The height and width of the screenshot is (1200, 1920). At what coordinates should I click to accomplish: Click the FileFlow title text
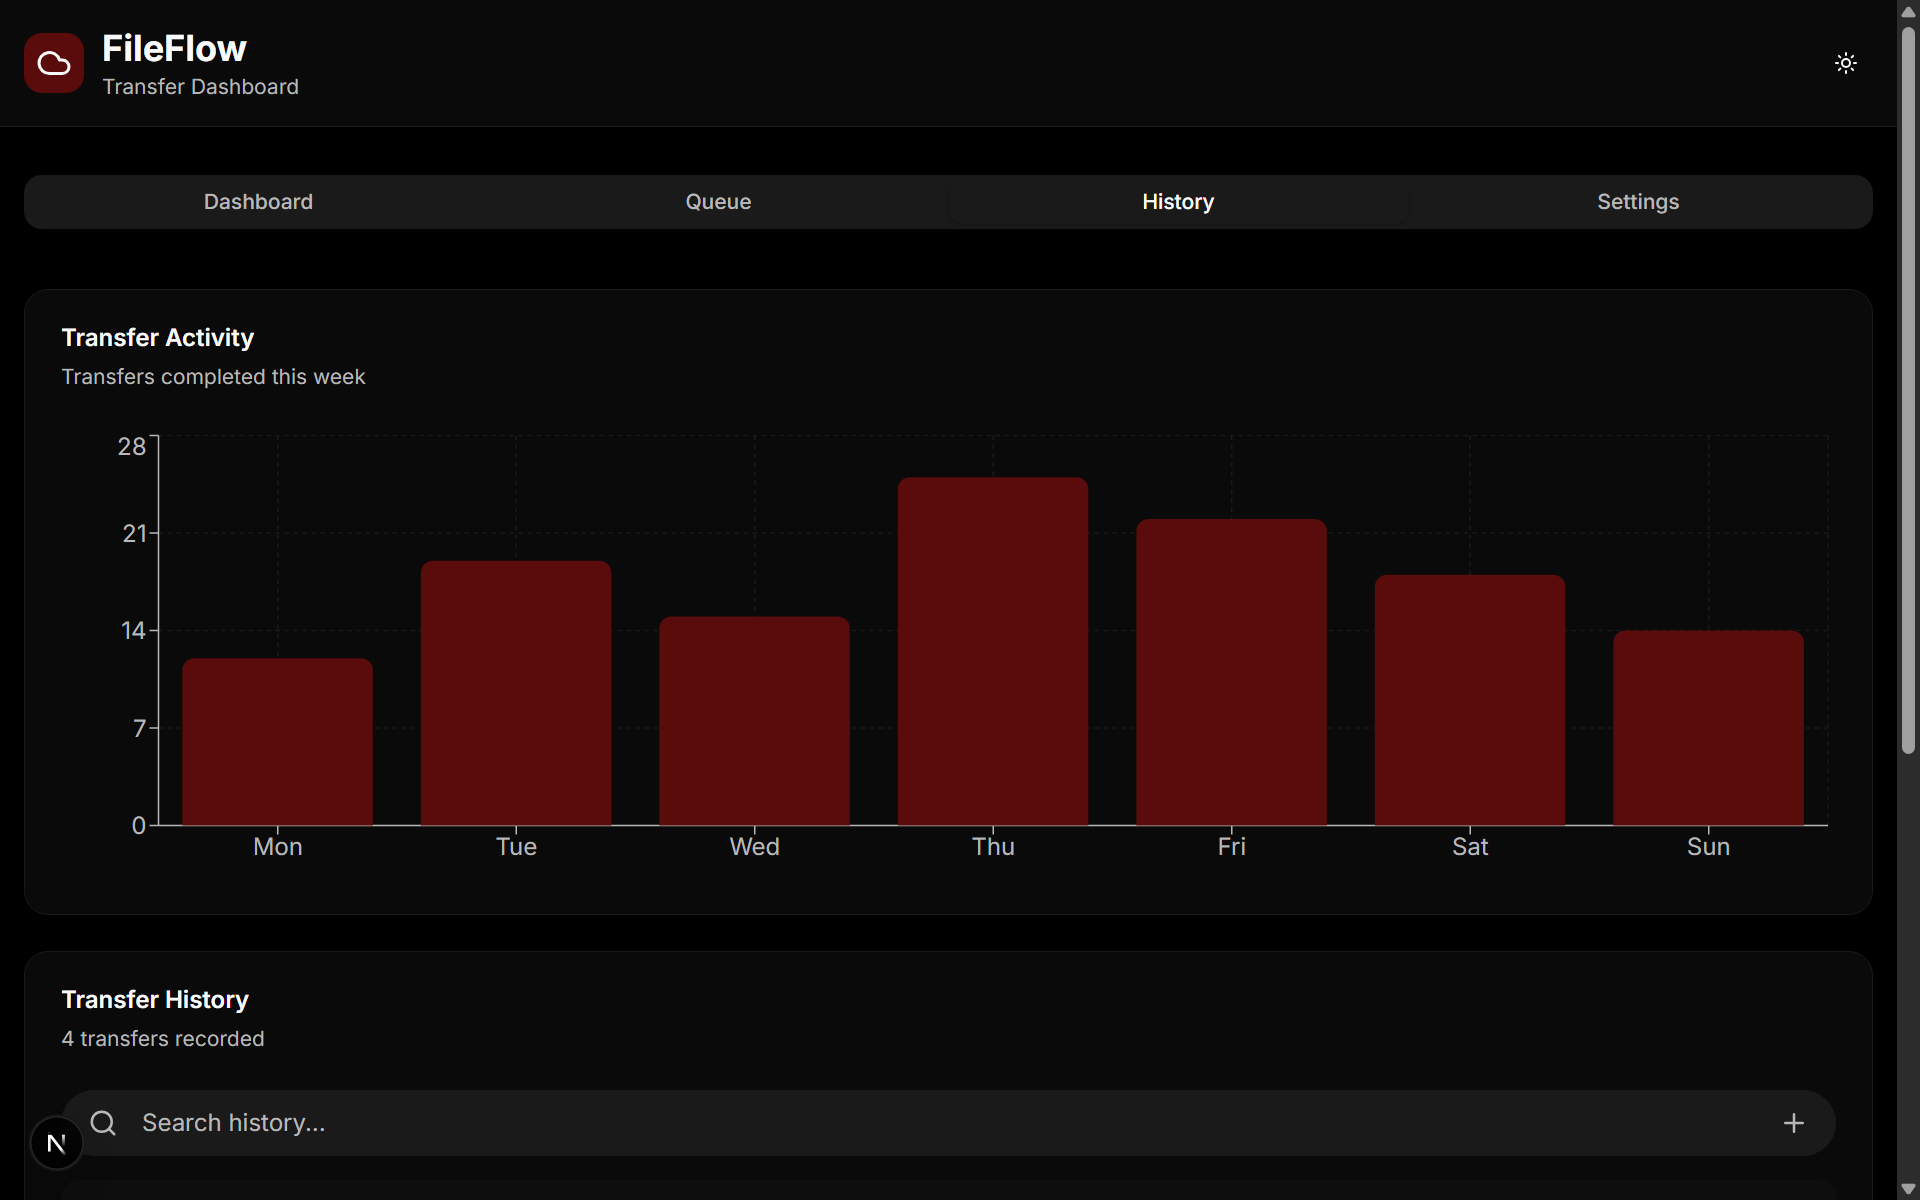(x=174, y=48)
